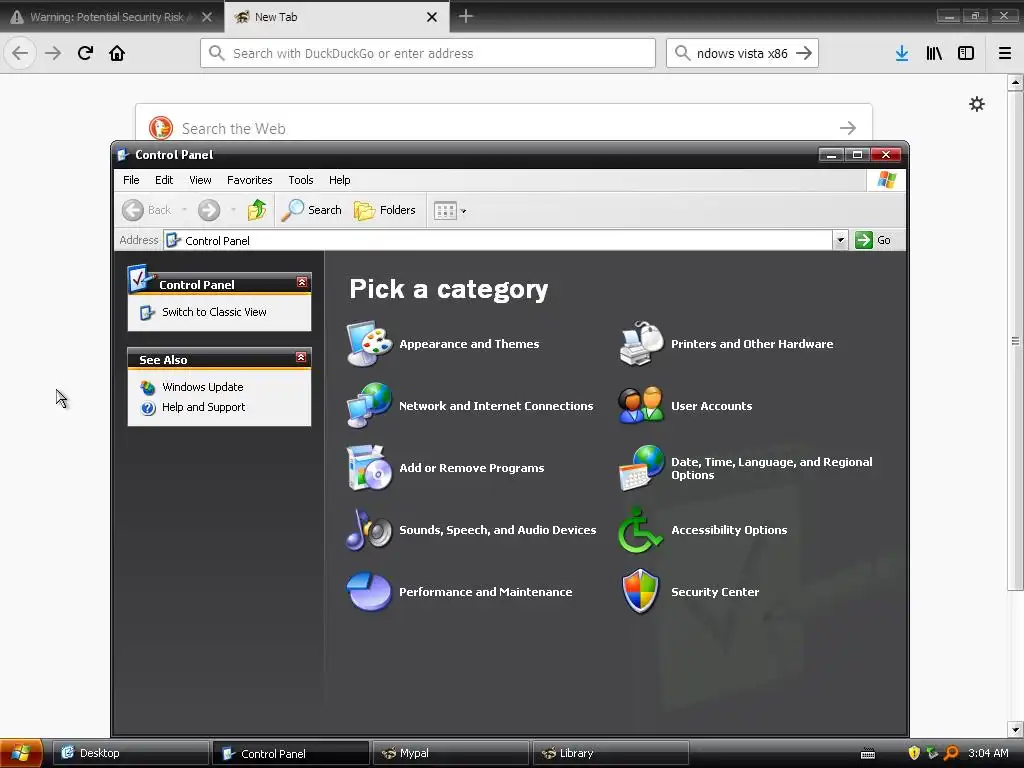Viewport: 1024px width, 768px height.
Task: Click User Accounts text link
Action: point(712,406)
